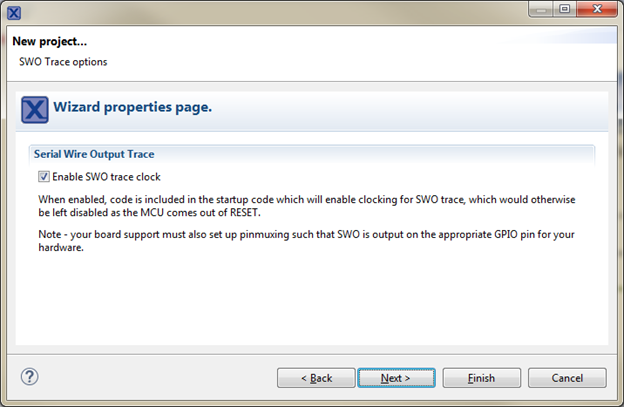Minimize the New project wizard window
This screenshot has width=624, height=407.
pyautogui.click(x=540, y=9)
